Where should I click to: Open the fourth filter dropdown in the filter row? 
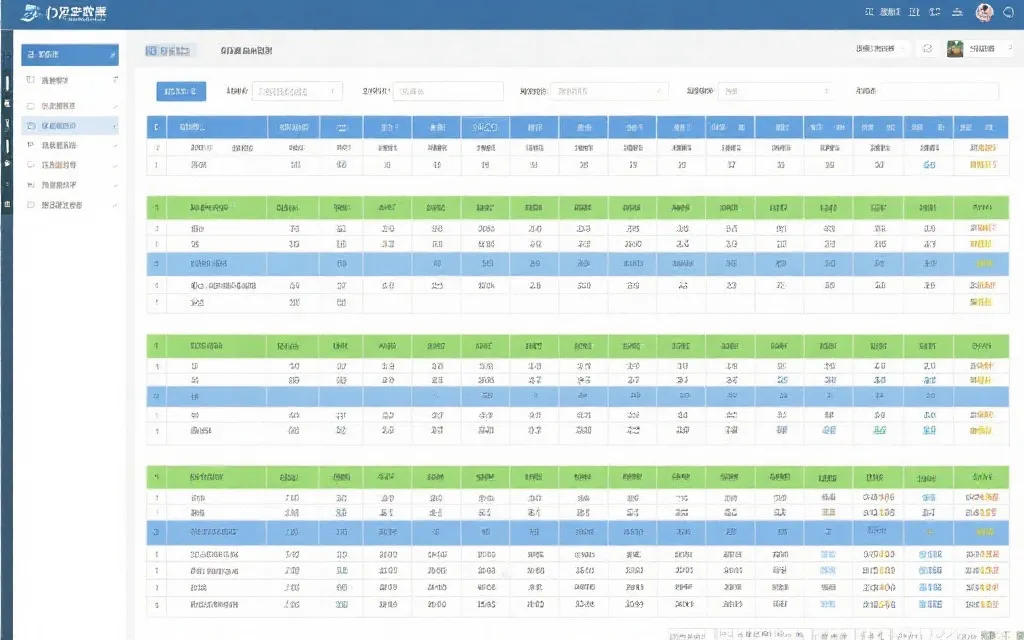coord(776,91)
